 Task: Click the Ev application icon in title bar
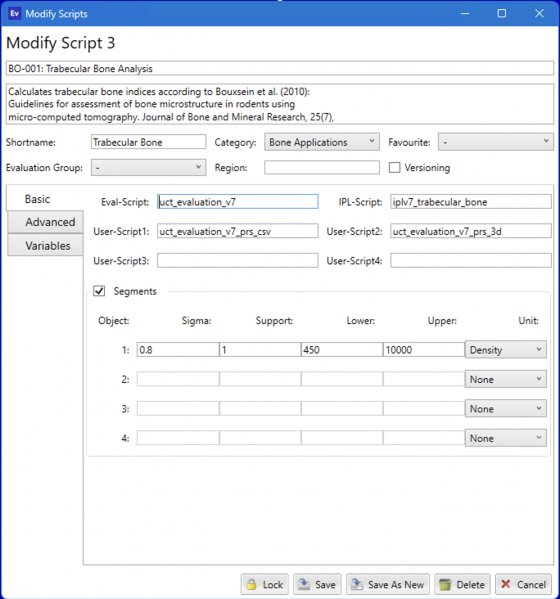(x=15, y=14)
